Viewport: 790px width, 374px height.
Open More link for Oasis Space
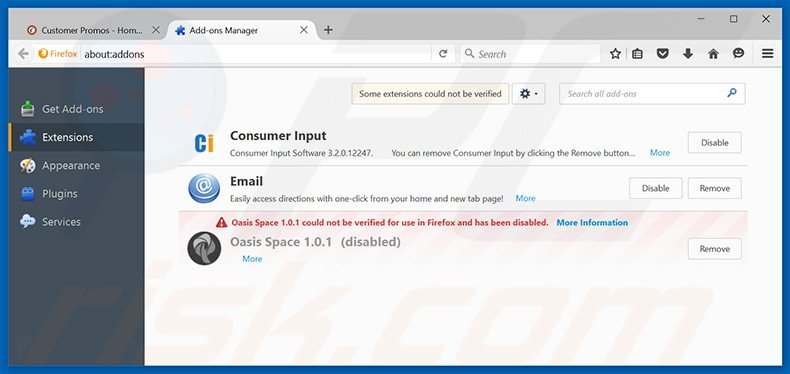(252, 259)
